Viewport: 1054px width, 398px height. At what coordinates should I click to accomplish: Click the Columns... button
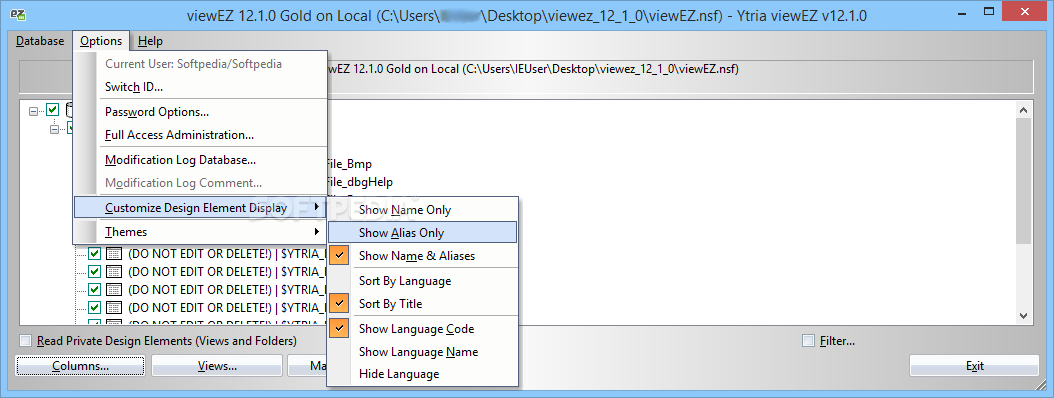click(x=81, y=366)
